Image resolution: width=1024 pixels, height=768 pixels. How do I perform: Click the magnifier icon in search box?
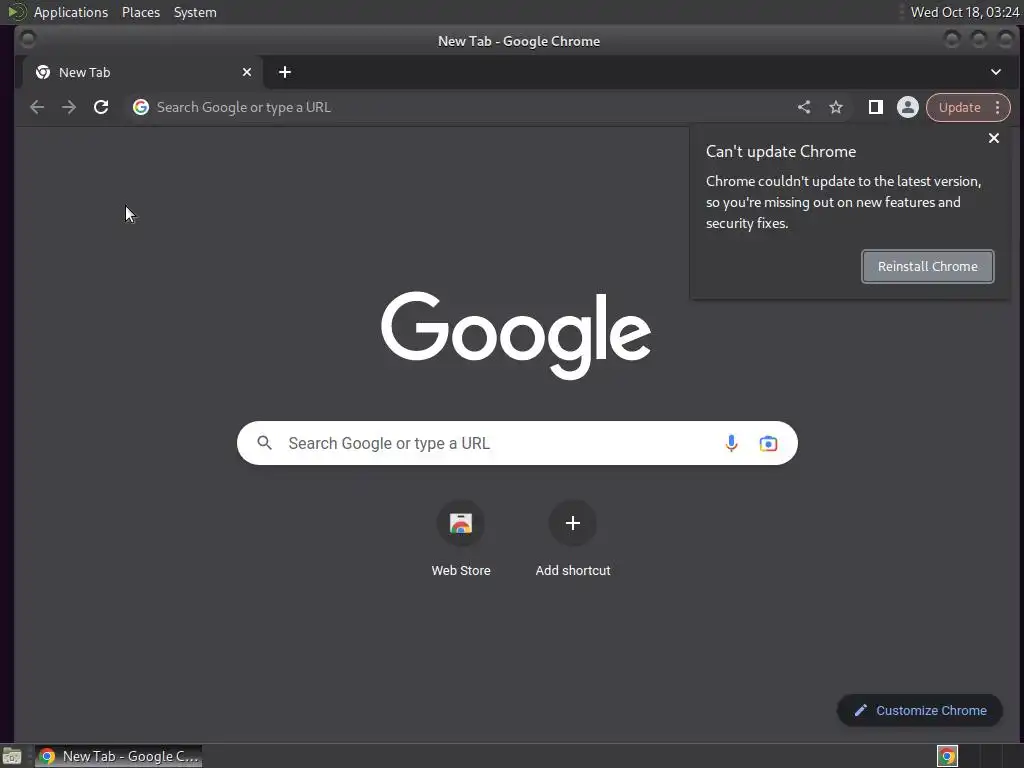pyautogui.click(x=264, y=443)
